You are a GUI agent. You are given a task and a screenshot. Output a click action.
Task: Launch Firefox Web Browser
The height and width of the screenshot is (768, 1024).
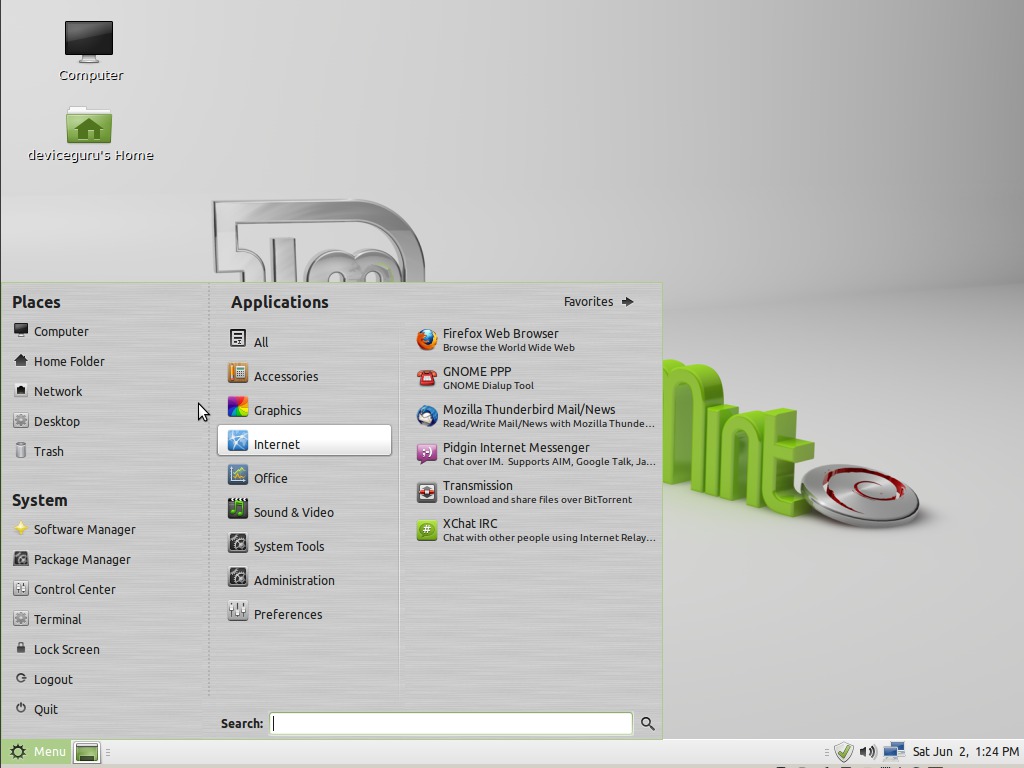pyautogui.click(x=536, y=340)
